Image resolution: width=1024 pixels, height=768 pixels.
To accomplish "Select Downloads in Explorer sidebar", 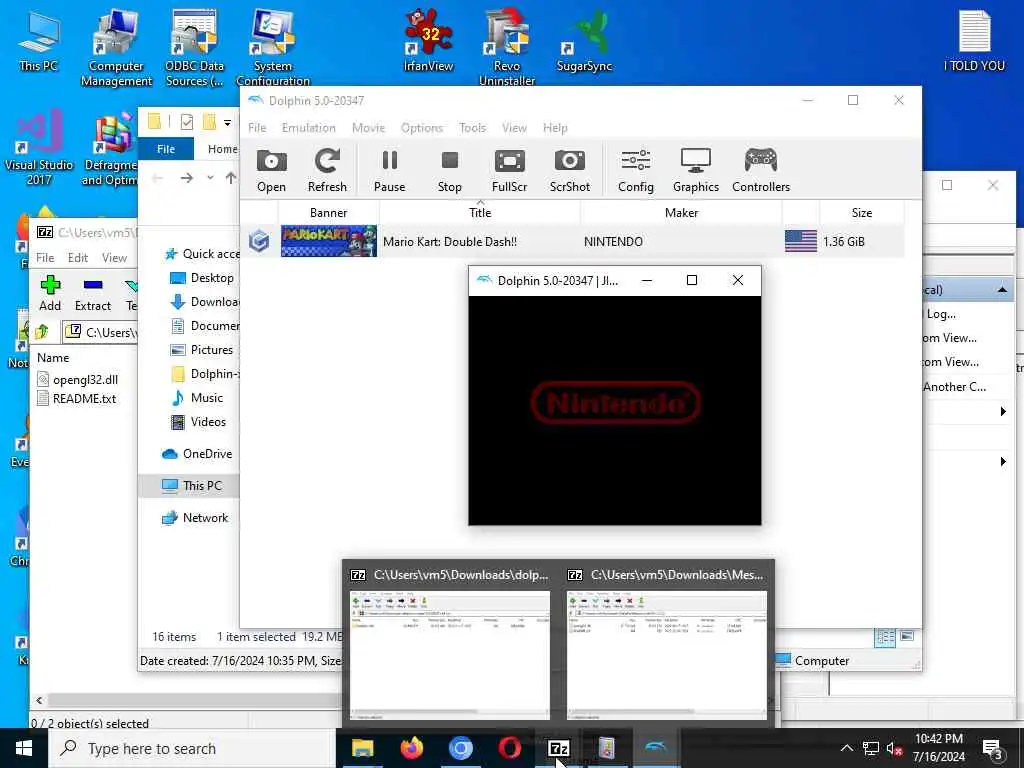I will 204,302.
